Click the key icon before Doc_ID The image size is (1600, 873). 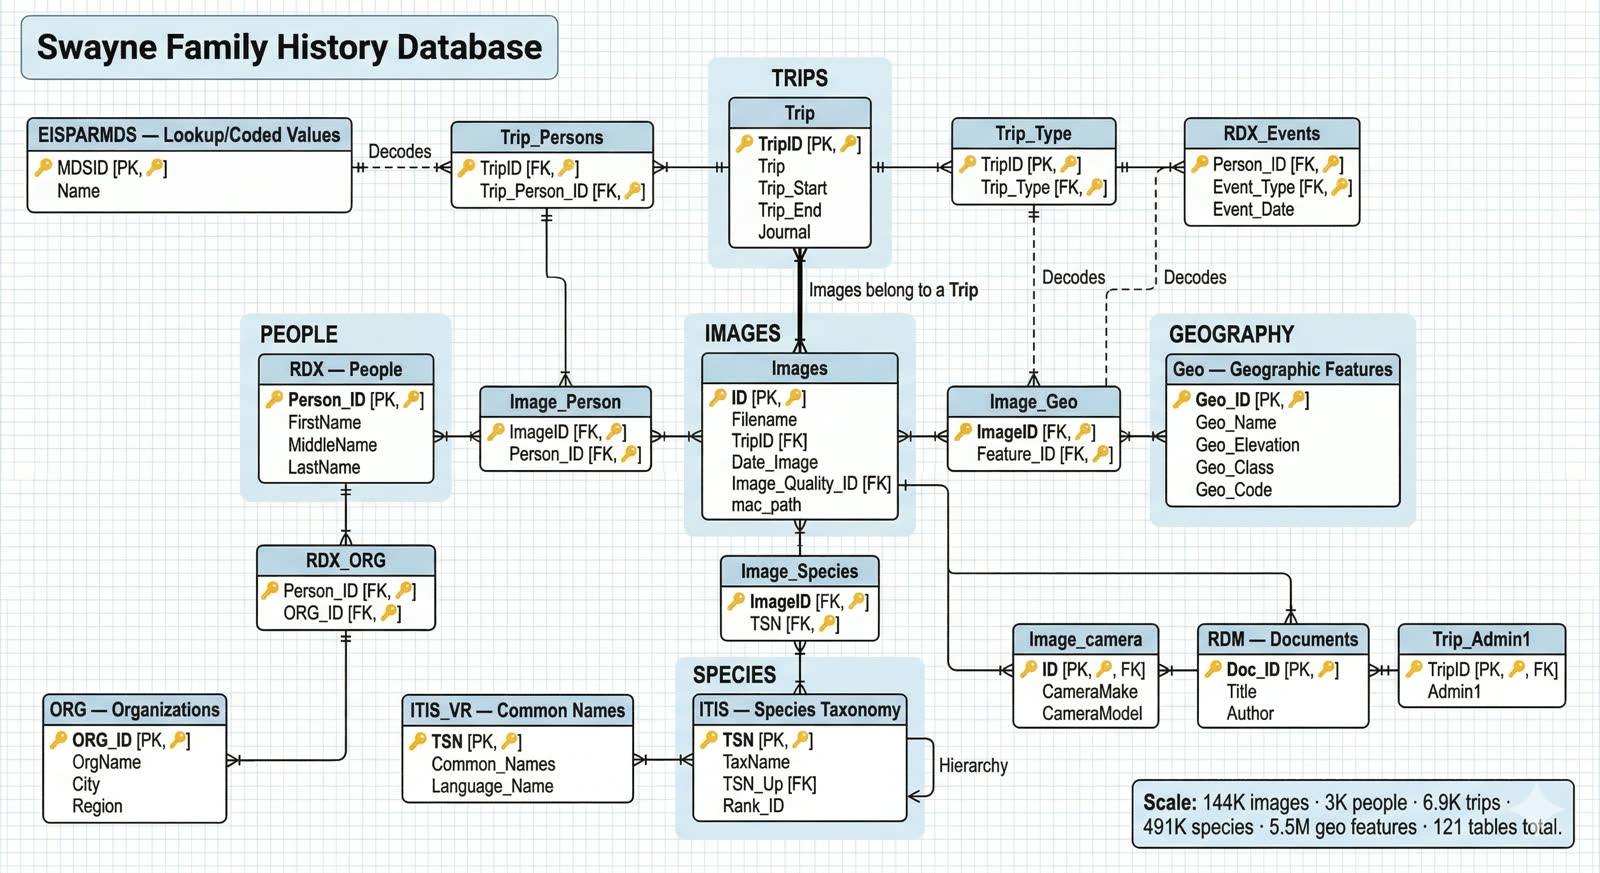pyautogui.click(x=1213, y=669)
